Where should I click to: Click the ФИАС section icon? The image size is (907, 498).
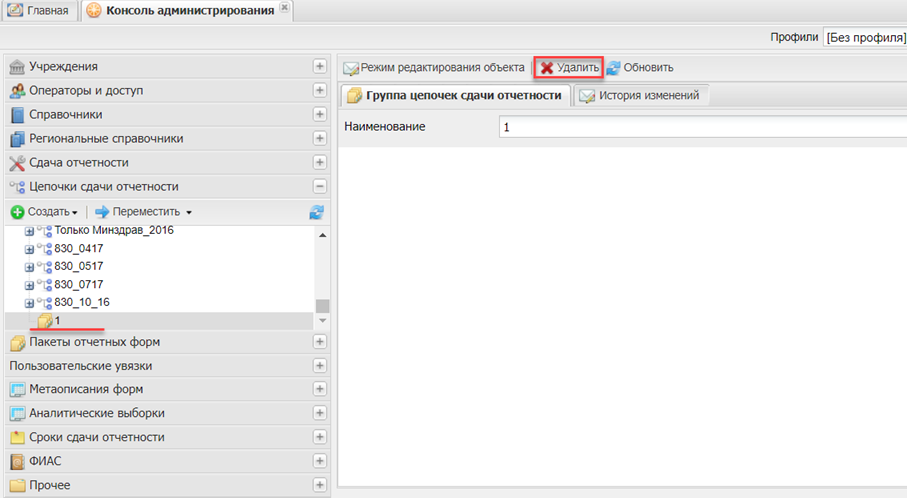point(17,462)
